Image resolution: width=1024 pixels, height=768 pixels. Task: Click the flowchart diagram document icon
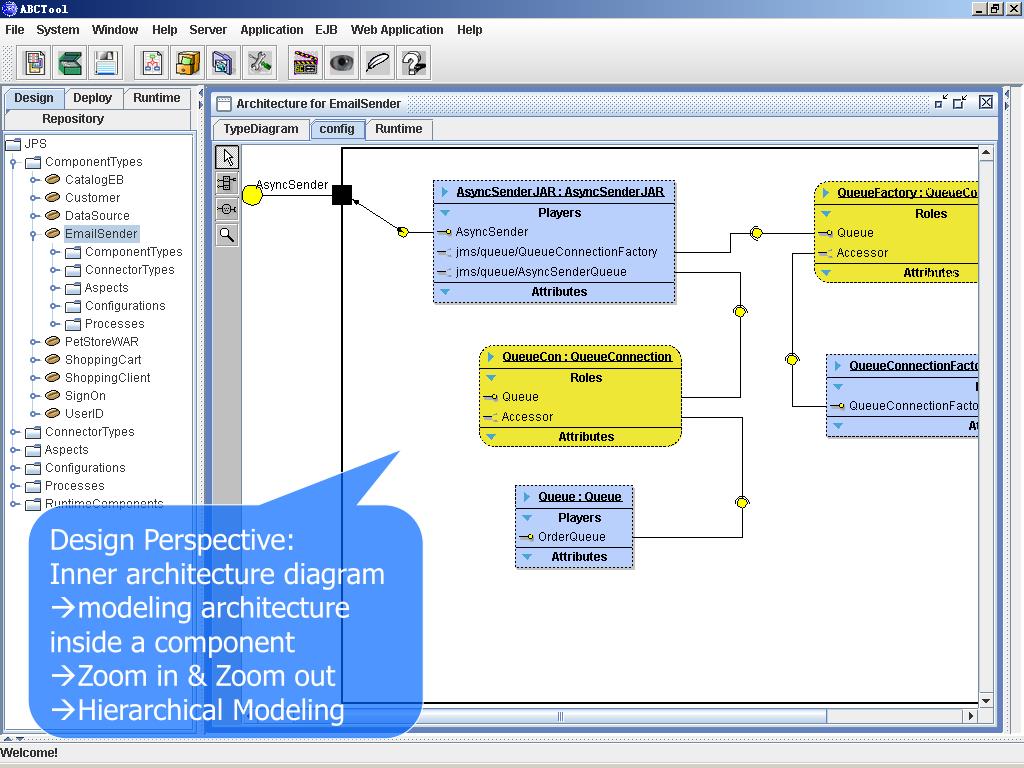tap(152, 63)
